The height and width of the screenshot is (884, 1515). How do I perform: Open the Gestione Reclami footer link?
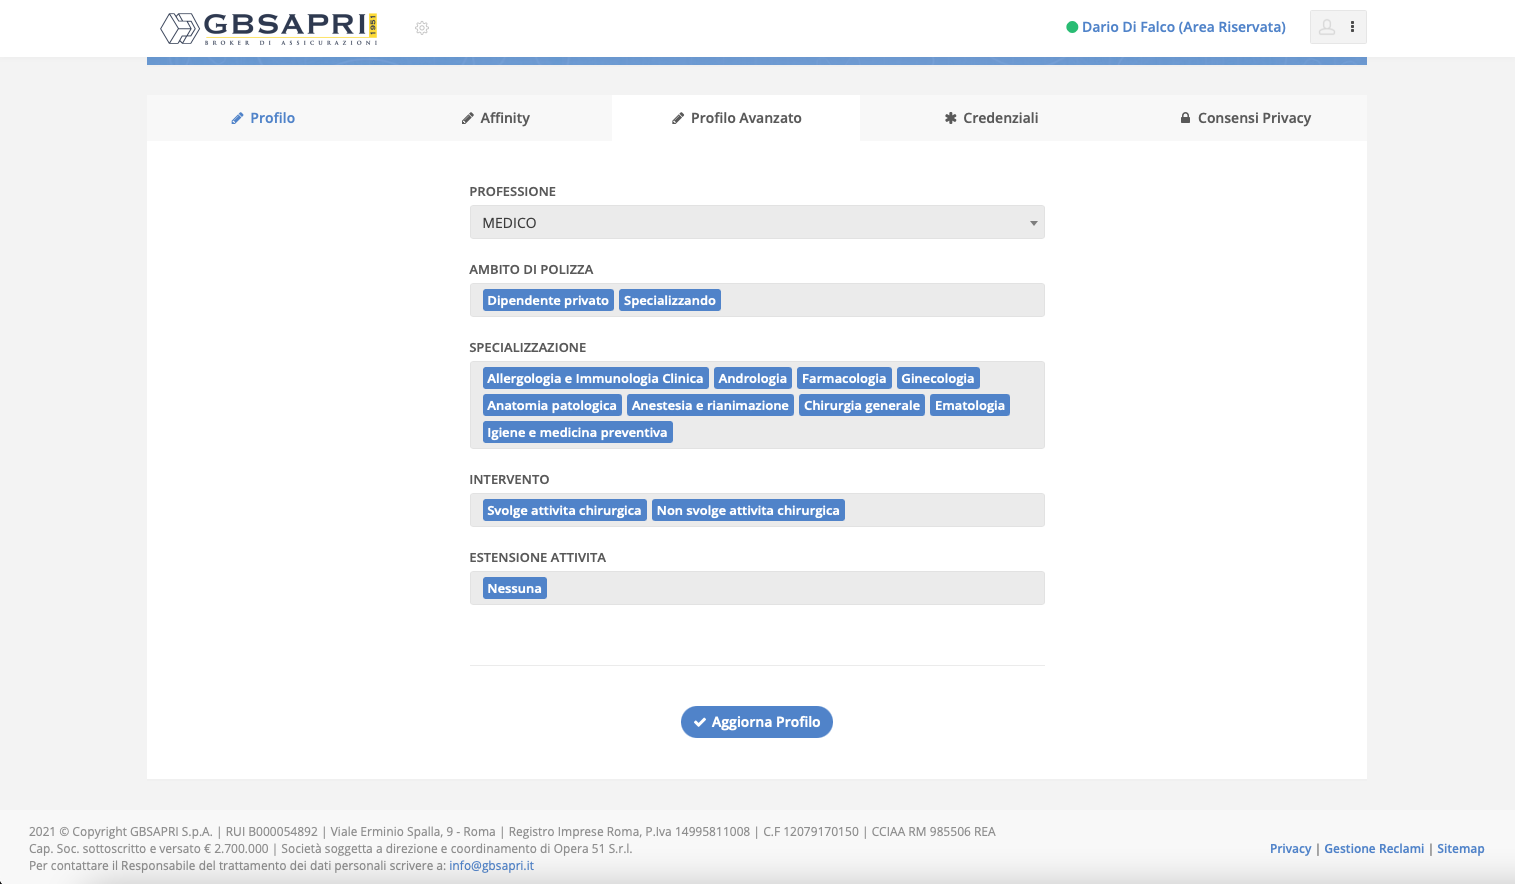pyautogui.click(x=1374, y=848)
